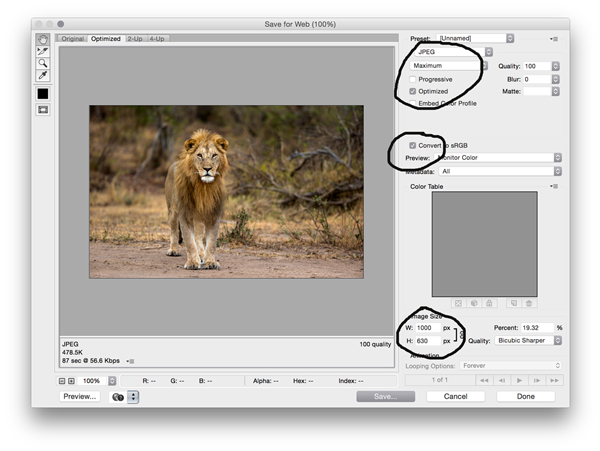Select the Eyedropper tool

(x=43, y=75)
